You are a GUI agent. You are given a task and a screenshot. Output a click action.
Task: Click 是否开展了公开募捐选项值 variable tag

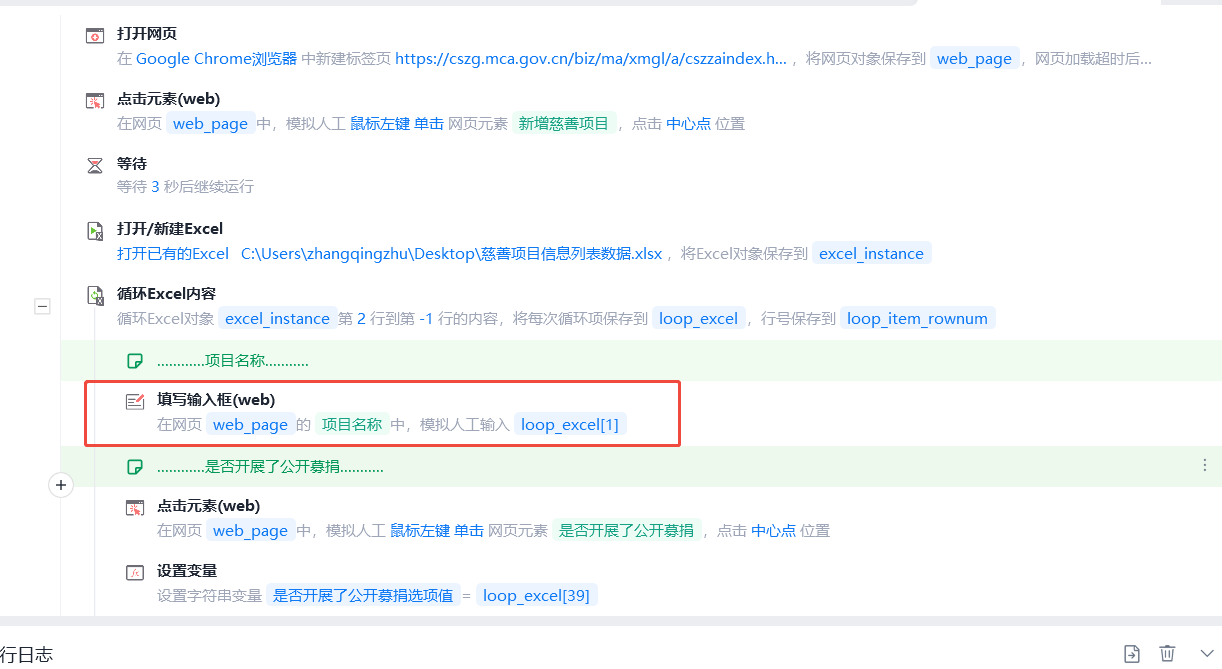click(x=364, y=596)
